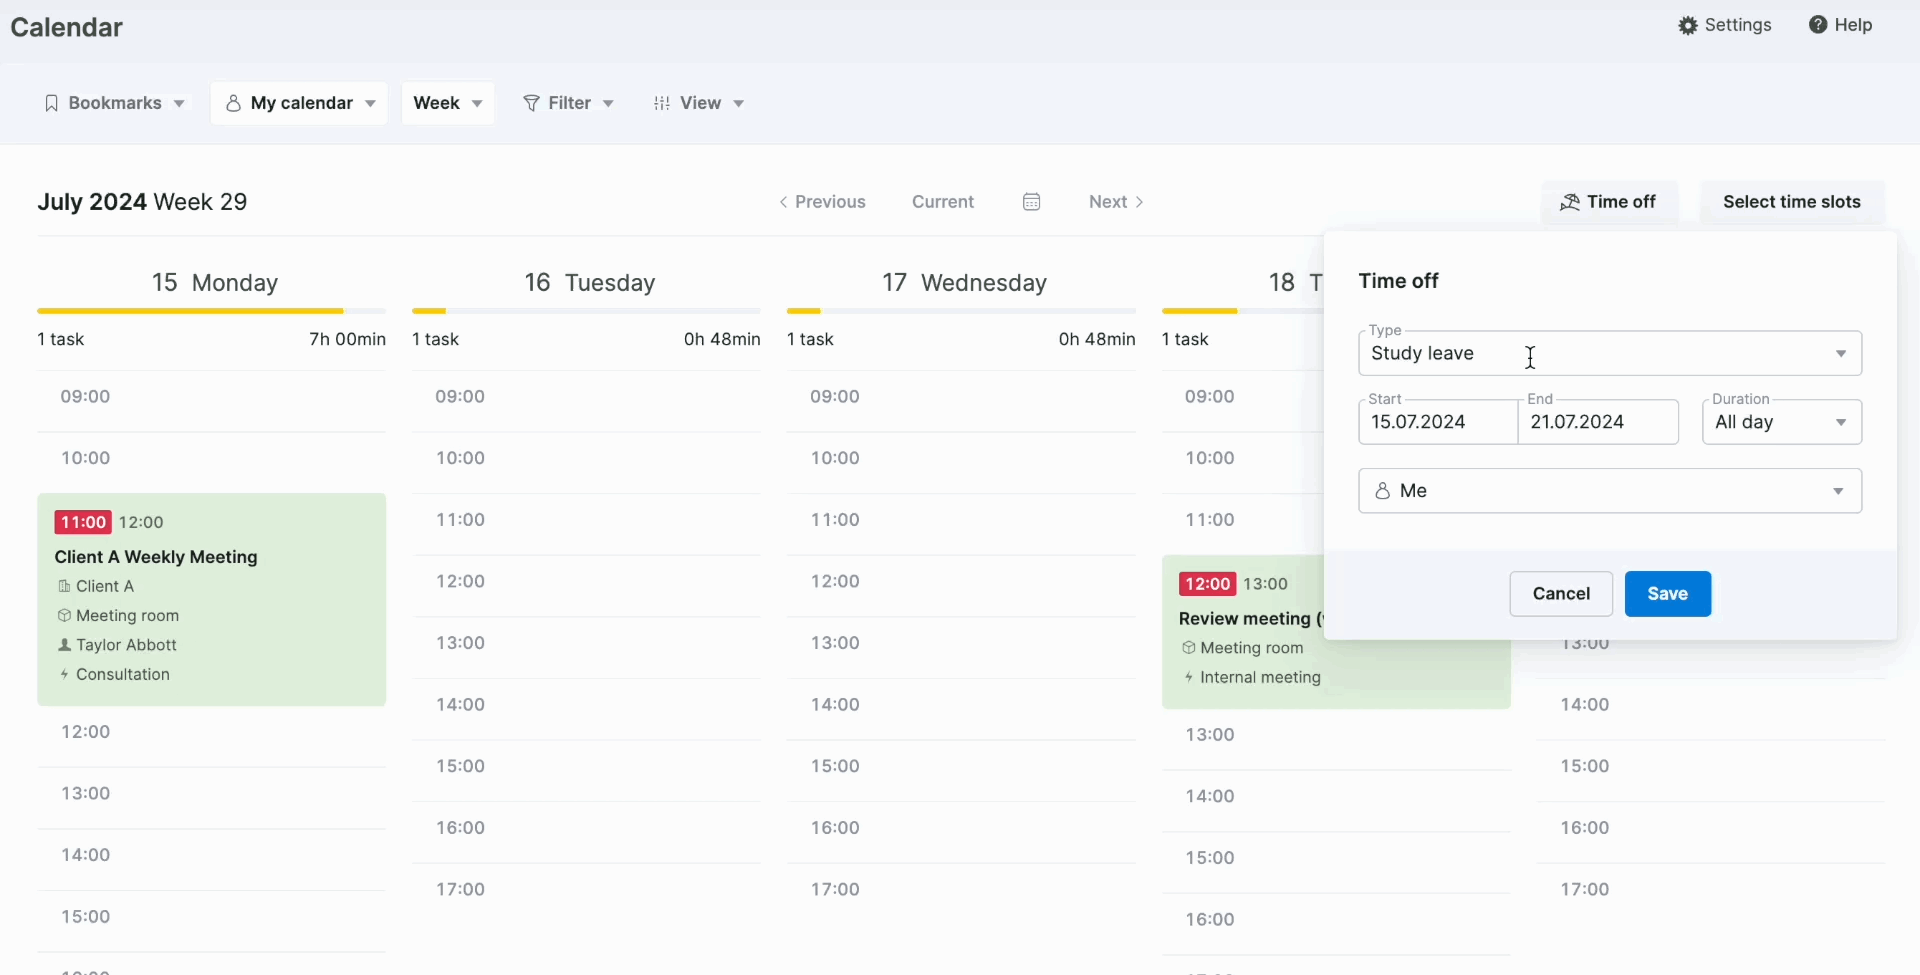This screenshot has width=1920, height=975.
Task: Click the Taylor Abbott person icon
Action: click(x=64, y=645)
